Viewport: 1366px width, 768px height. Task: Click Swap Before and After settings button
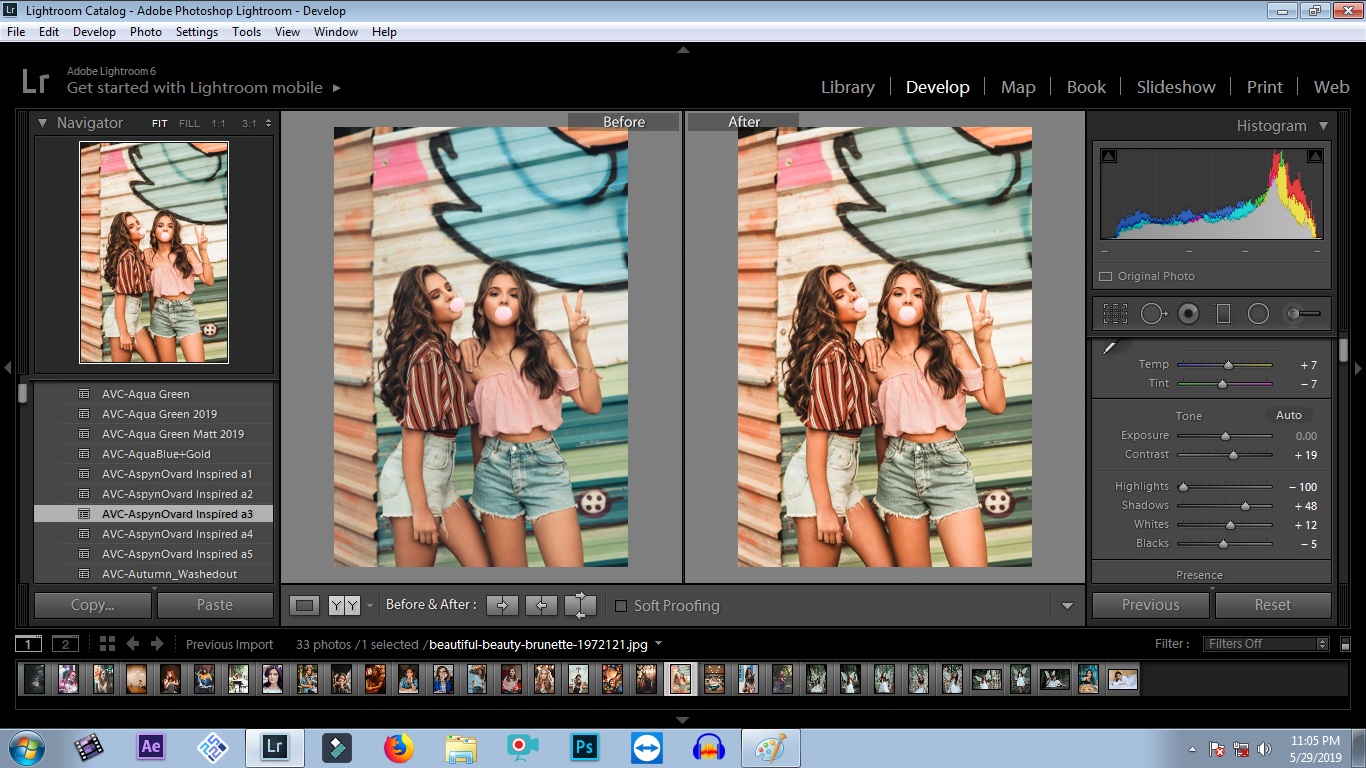pos(580,605)
